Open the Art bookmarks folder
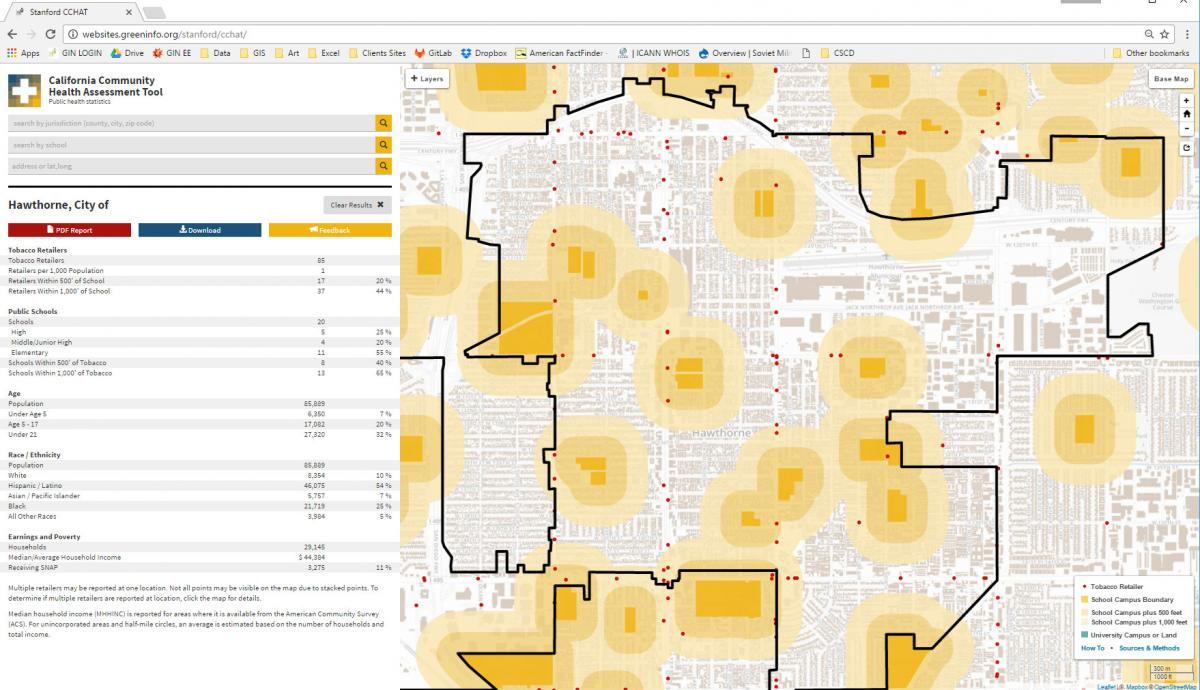Screen dimensions: 1200x690 286,53
